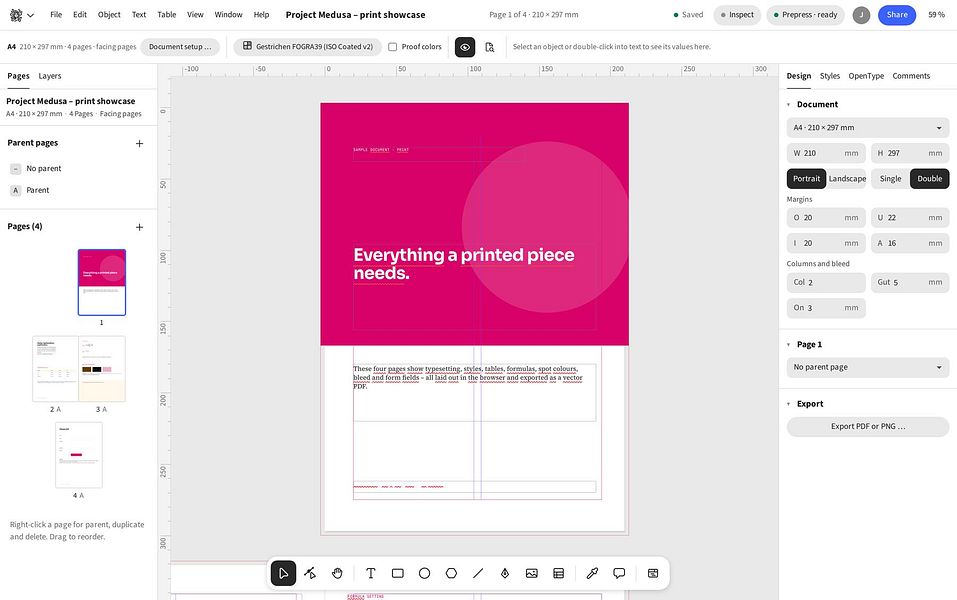Collapse the Export section
957x600 pixels.
tap(789, 404)
